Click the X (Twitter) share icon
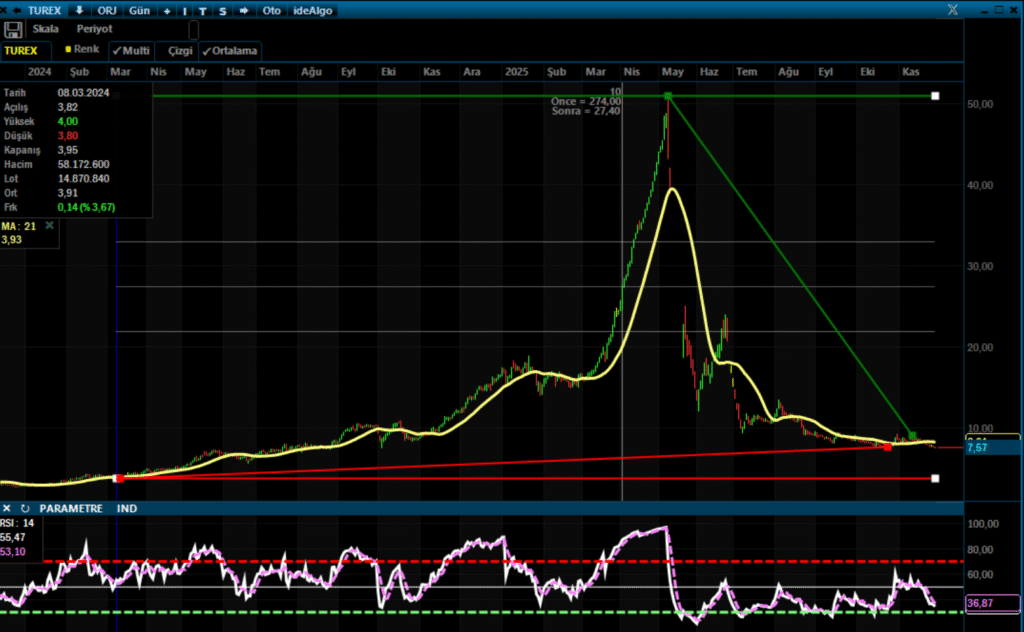 [951, 10]
